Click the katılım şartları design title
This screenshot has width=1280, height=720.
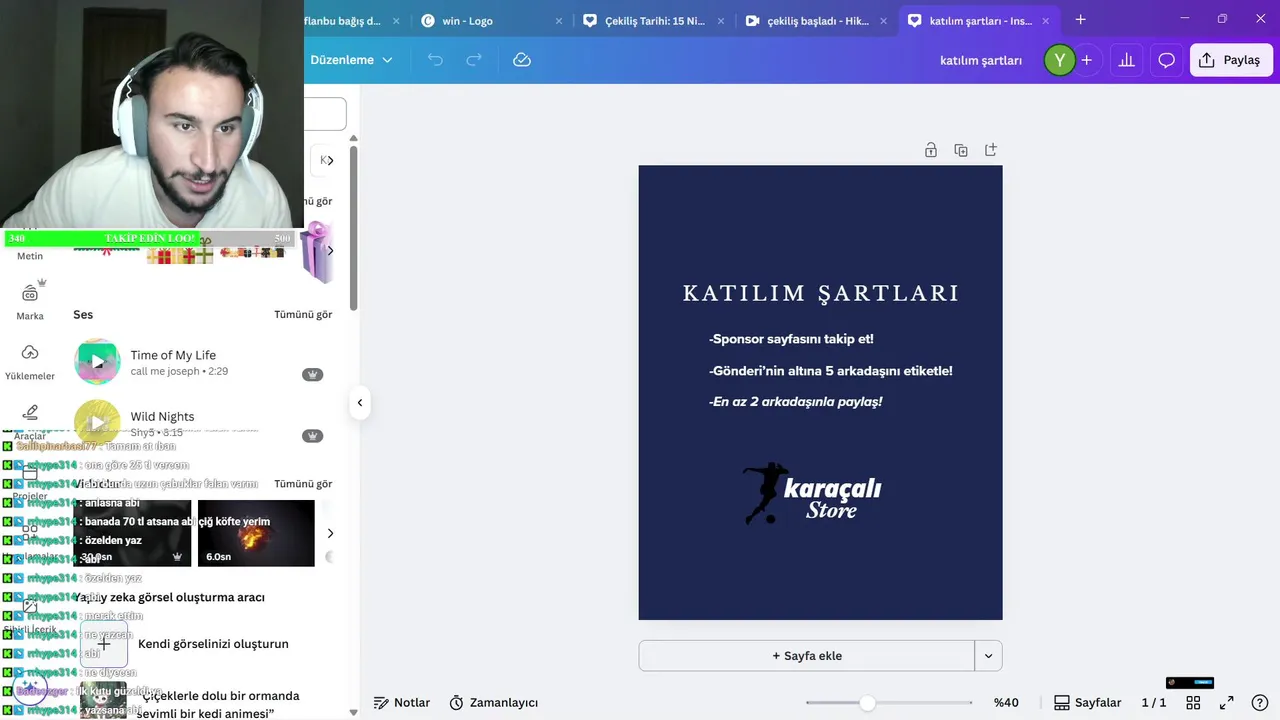pos(981,60)
